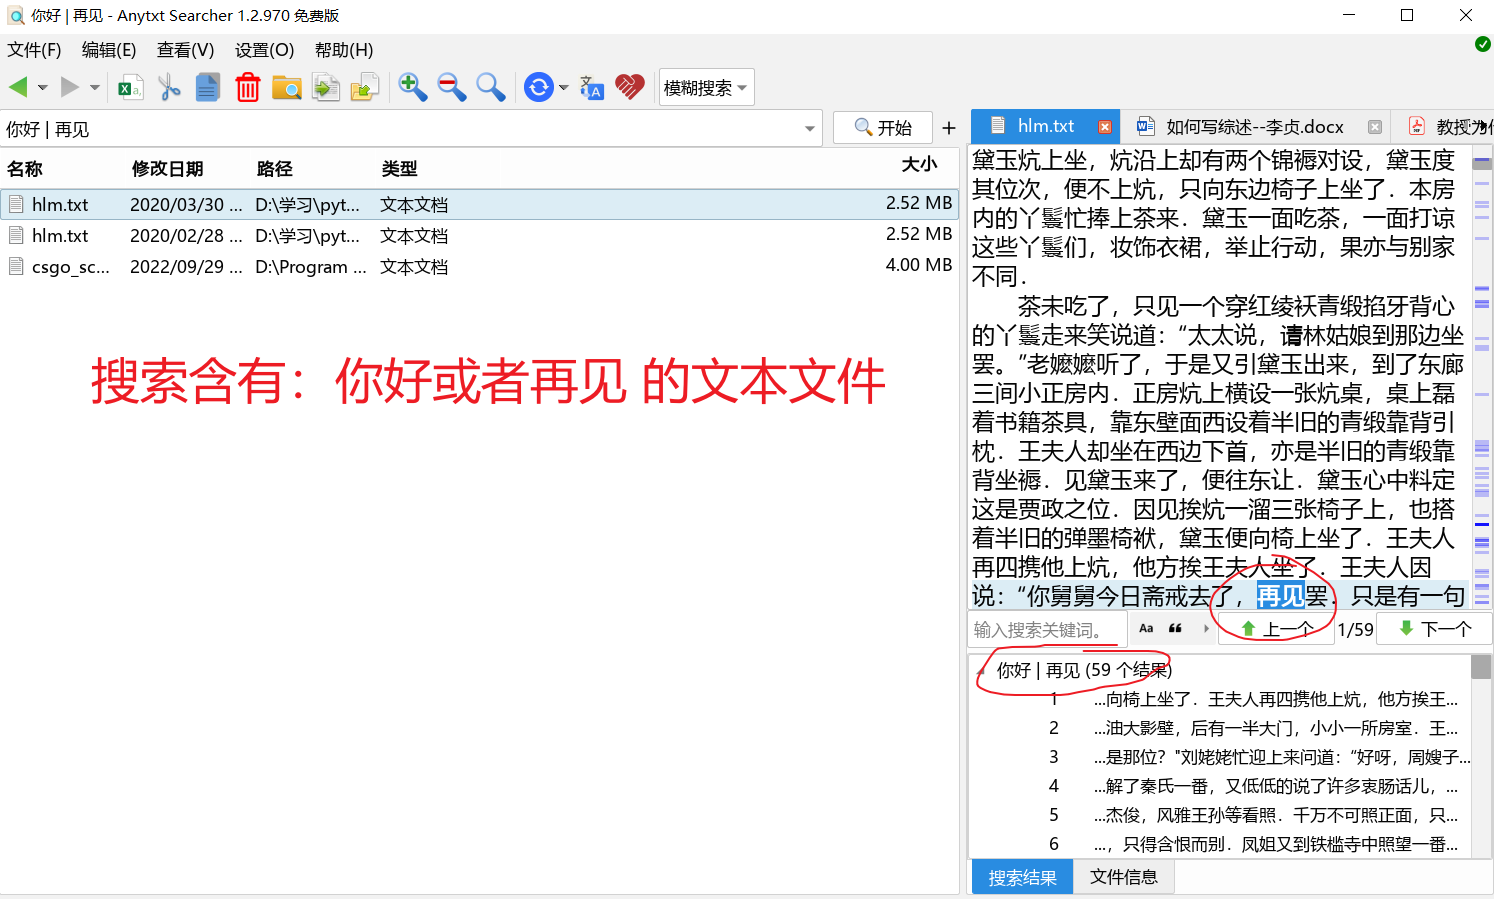Switch to the 文件信息 bottom tab
1494x899 pixels.
coord(1124,877)
